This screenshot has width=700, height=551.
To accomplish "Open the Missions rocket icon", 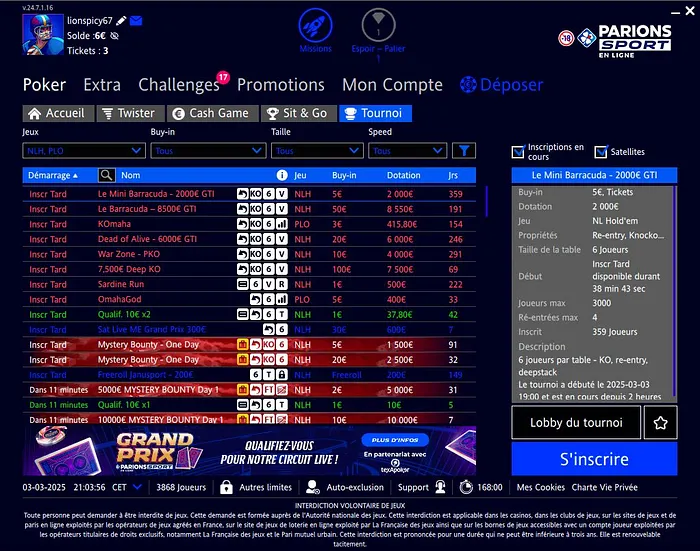I will 315,26.
